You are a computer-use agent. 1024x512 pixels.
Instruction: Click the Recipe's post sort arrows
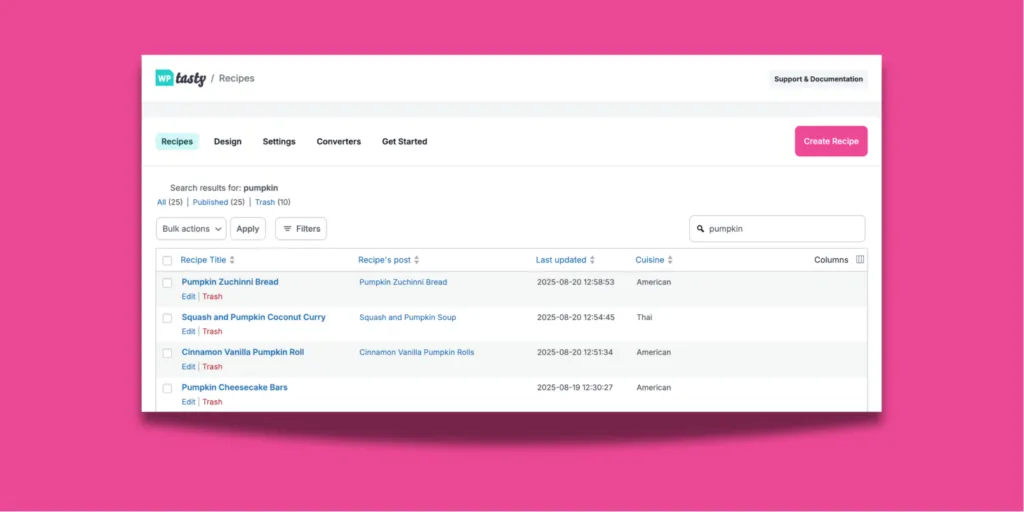coord(417,260)
